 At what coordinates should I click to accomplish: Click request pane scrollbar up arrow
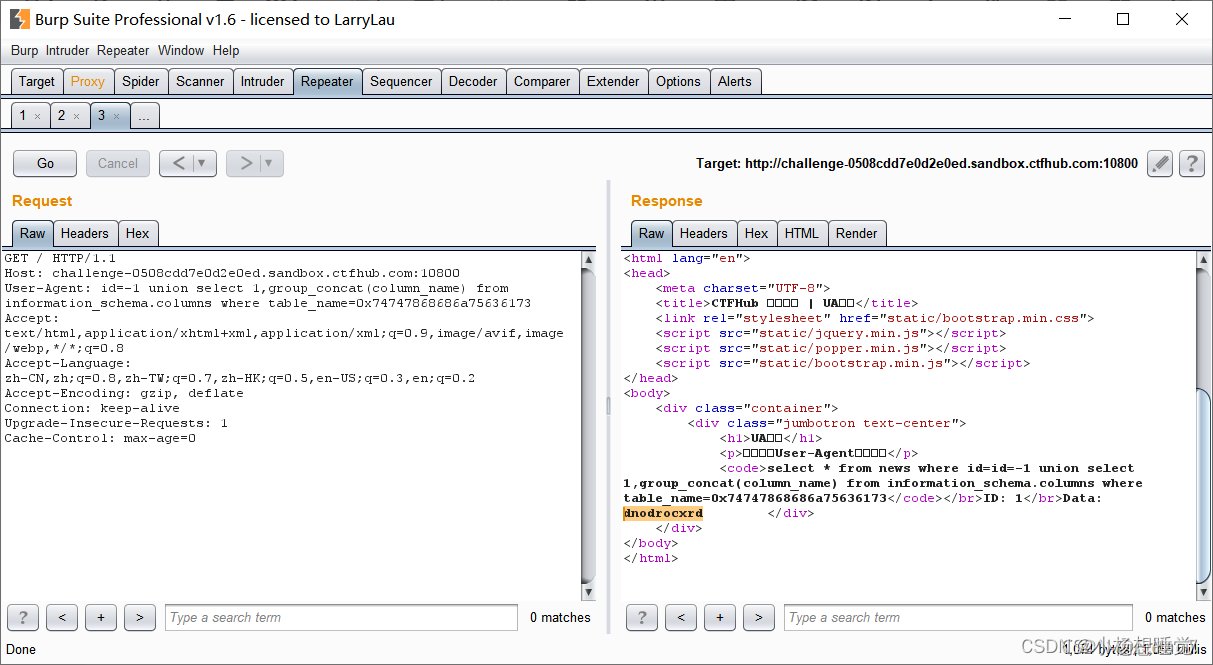(x=589, y=259)
